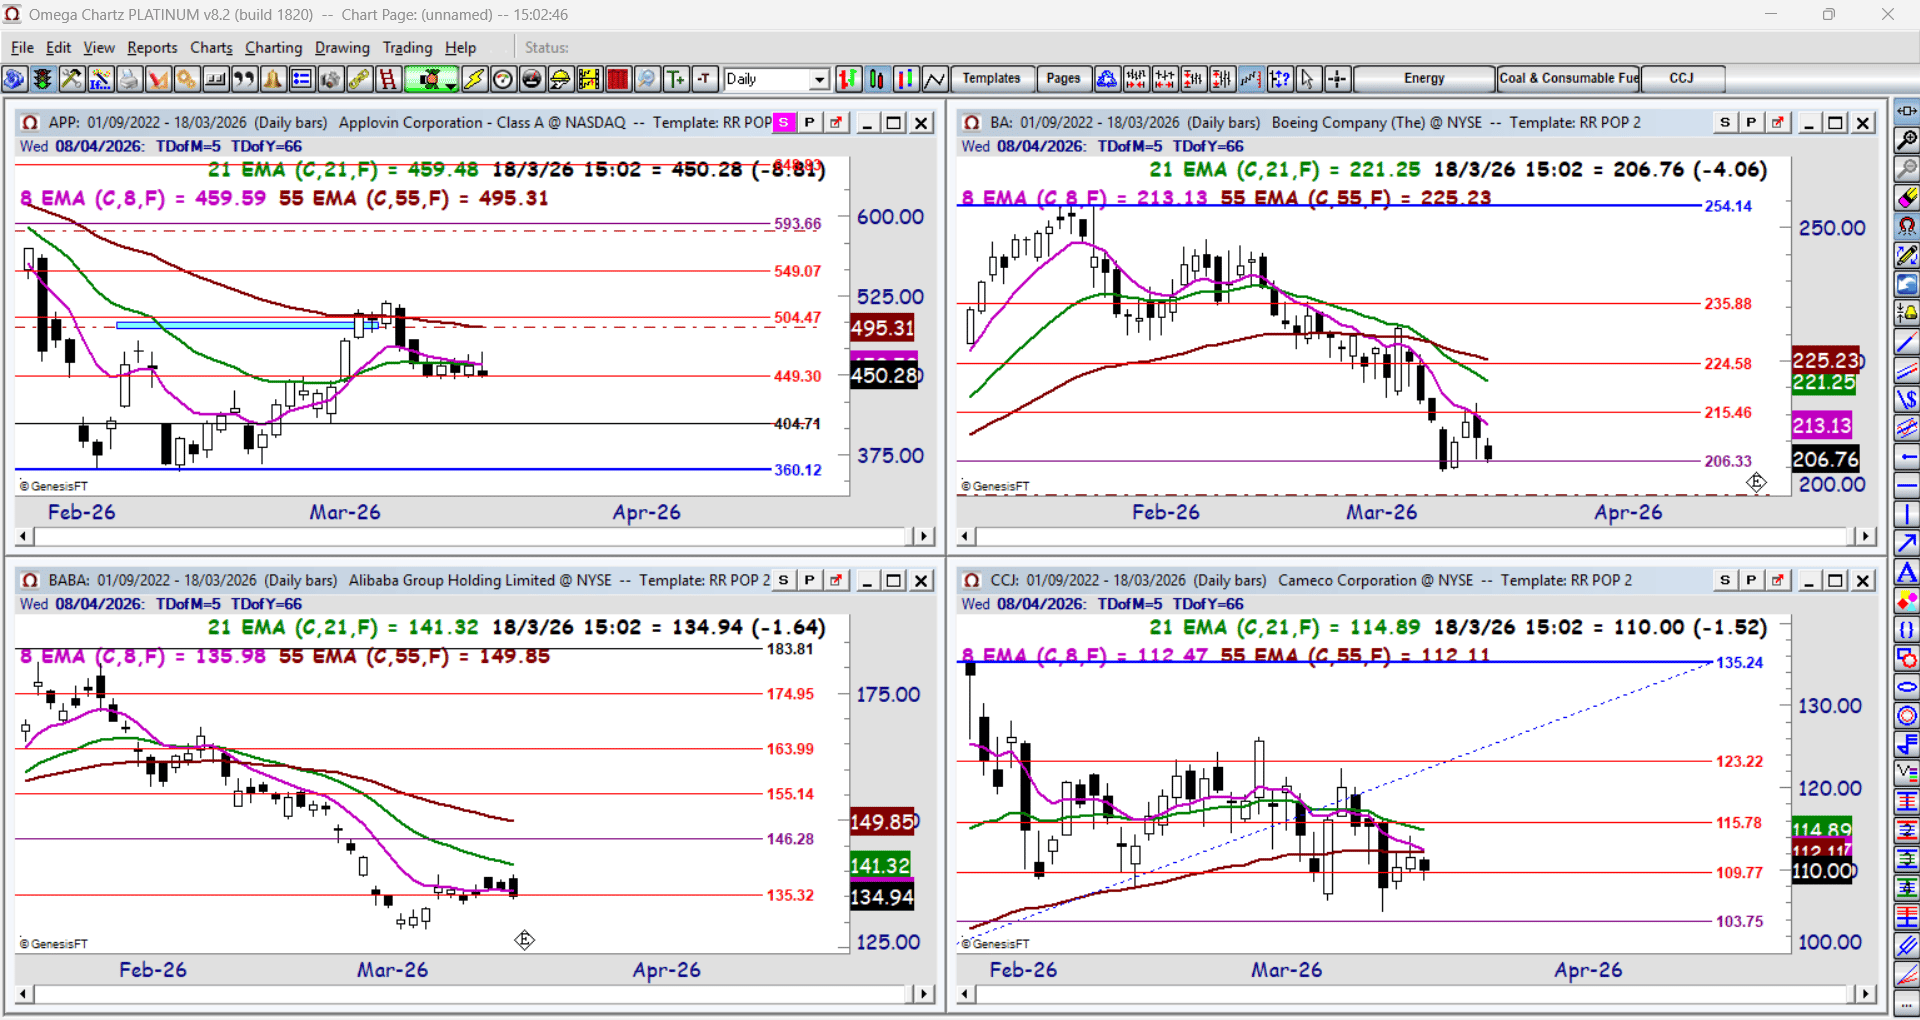Open the File menu
Image resolution: width=1920 pixels, height=1020 pixels.
pos(22,47)
